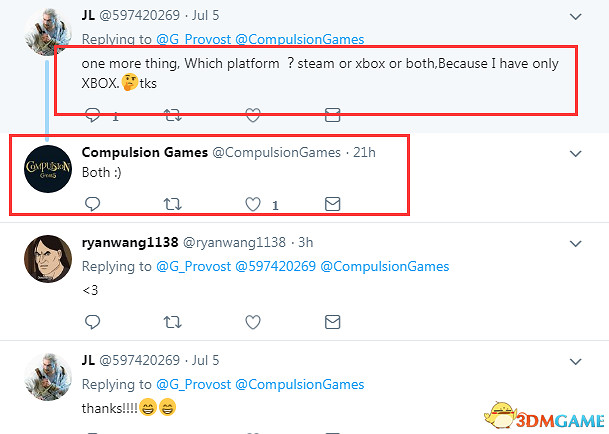Like ryanwang1138's heart tweet

(252, 322)
